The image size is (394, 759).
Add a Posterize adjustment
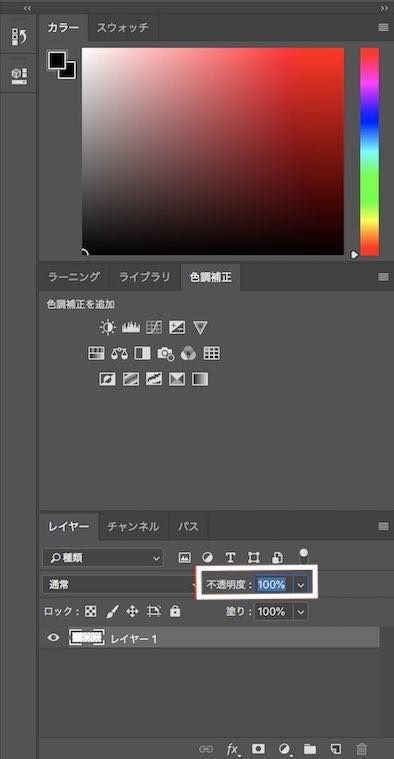131,379
